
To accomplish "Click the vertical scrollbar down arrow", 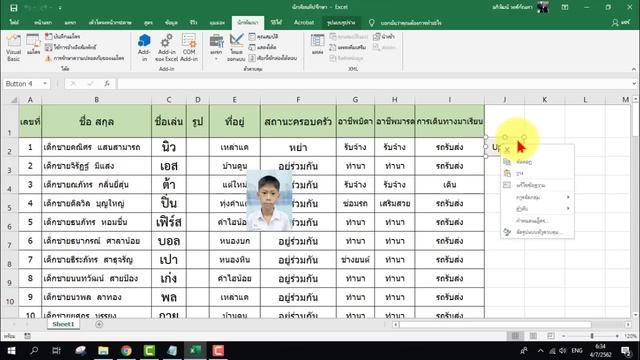I will [x=636, y=315].
